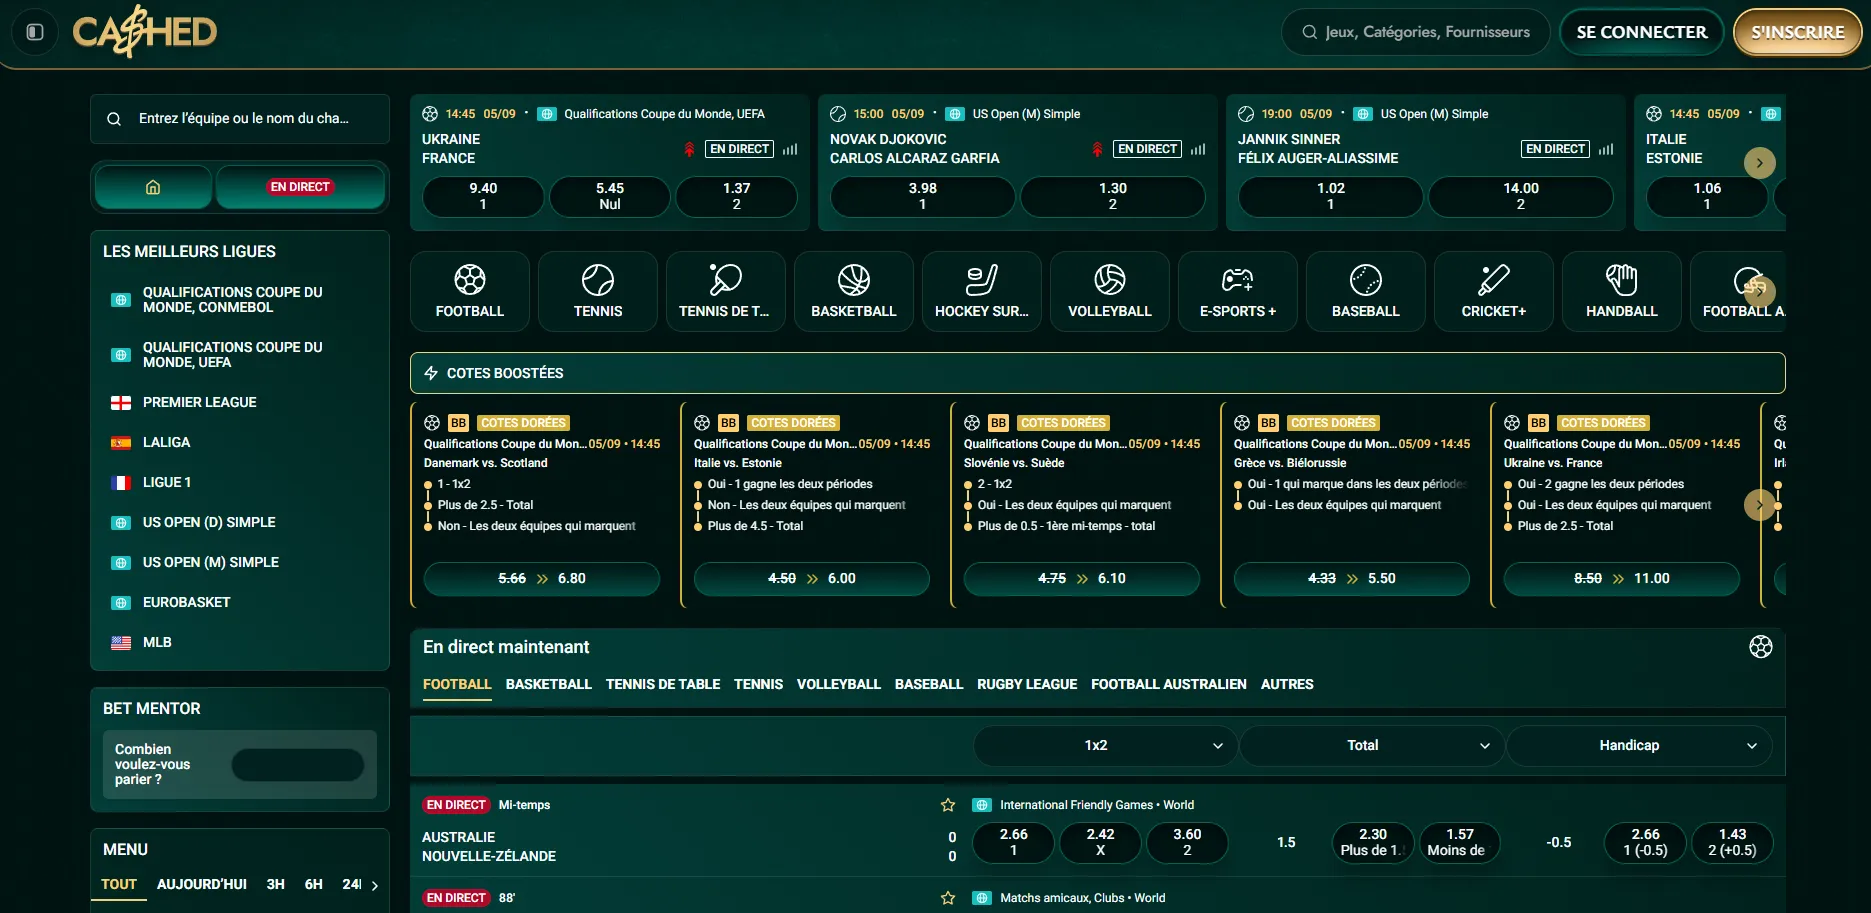
Task: Star the Matchs amicaux Clubs live match
Action: tap(948, 898)
